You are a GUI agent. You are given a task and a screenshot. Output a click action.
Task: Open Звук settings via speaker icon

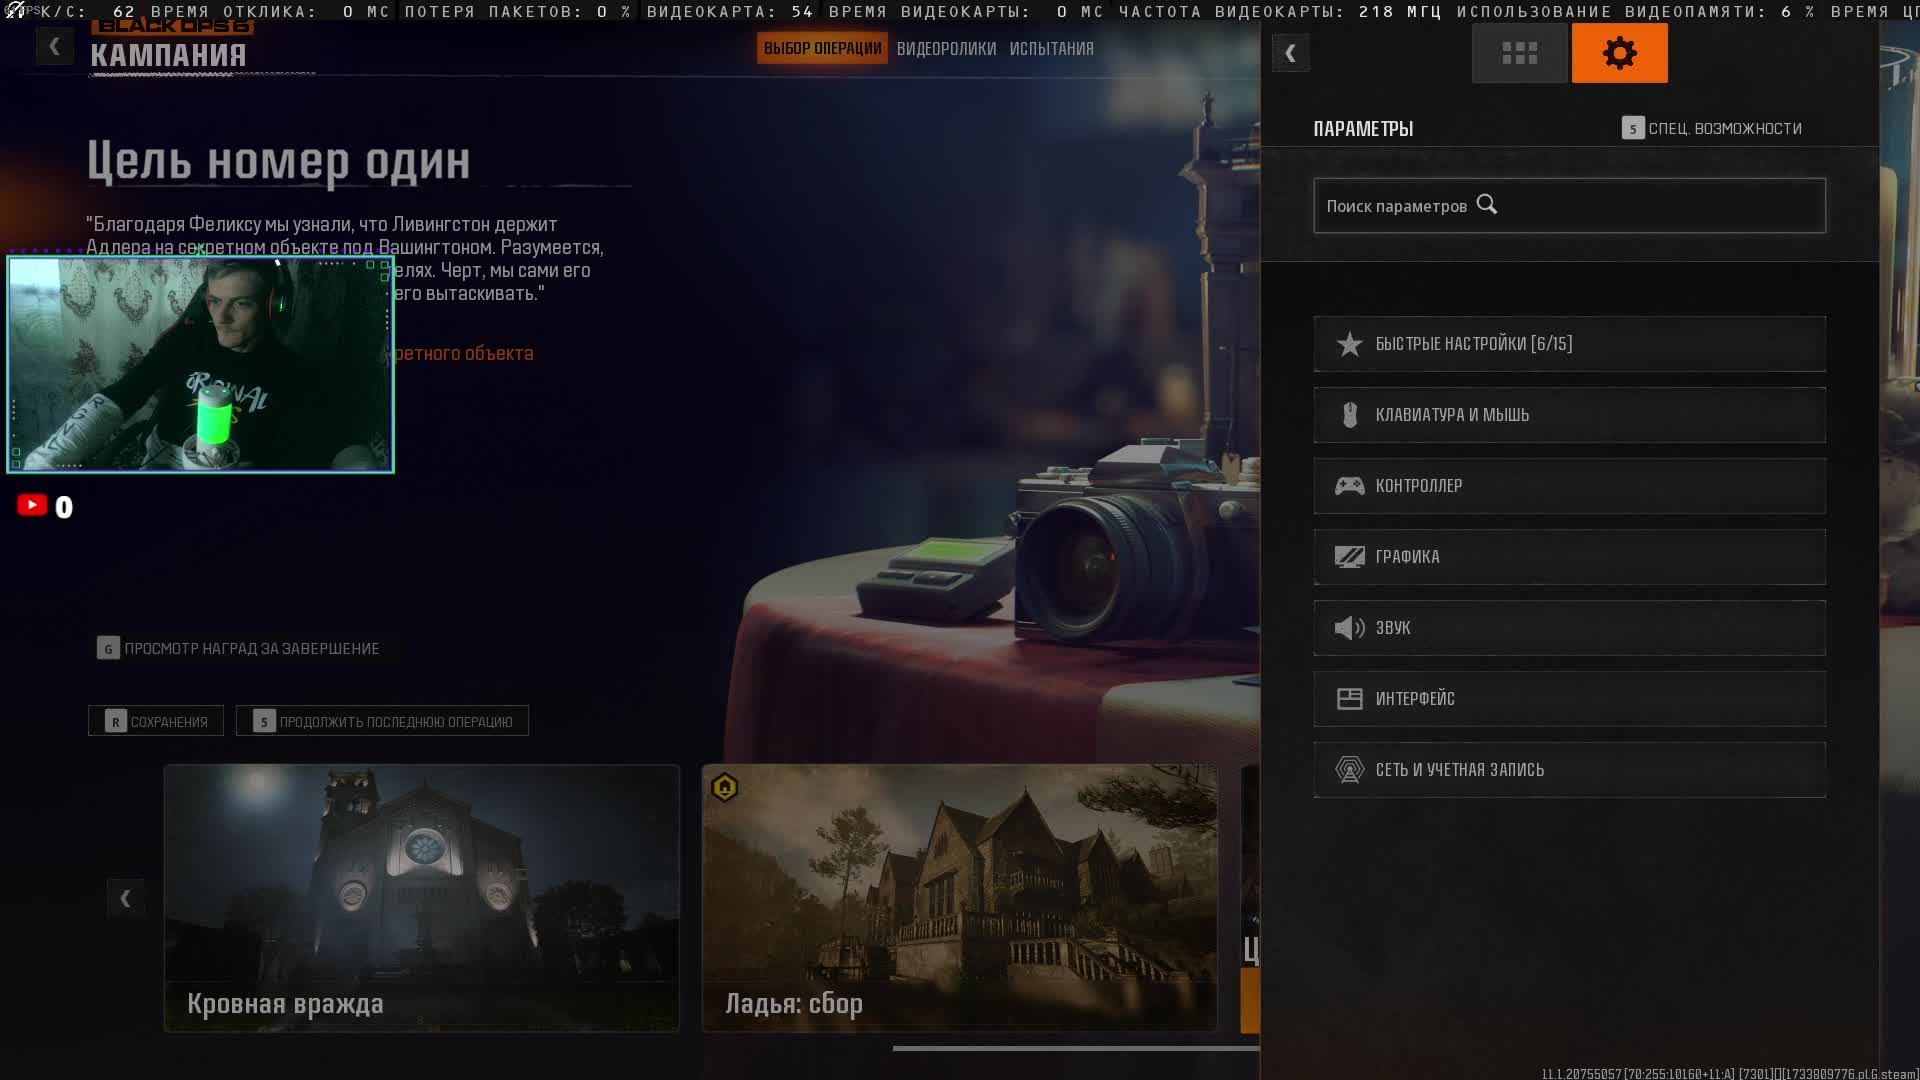(1350, 628)
